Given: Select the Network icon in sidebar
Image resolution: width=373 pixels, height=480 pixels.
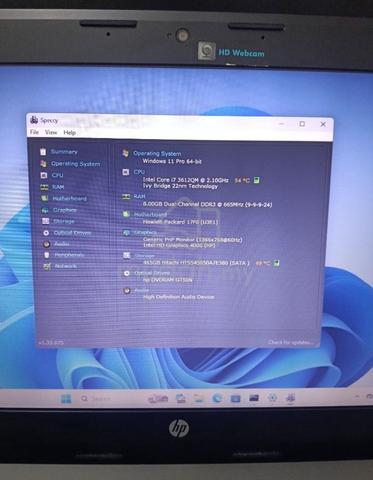Looking at the screenshot, I should point(47,266).
